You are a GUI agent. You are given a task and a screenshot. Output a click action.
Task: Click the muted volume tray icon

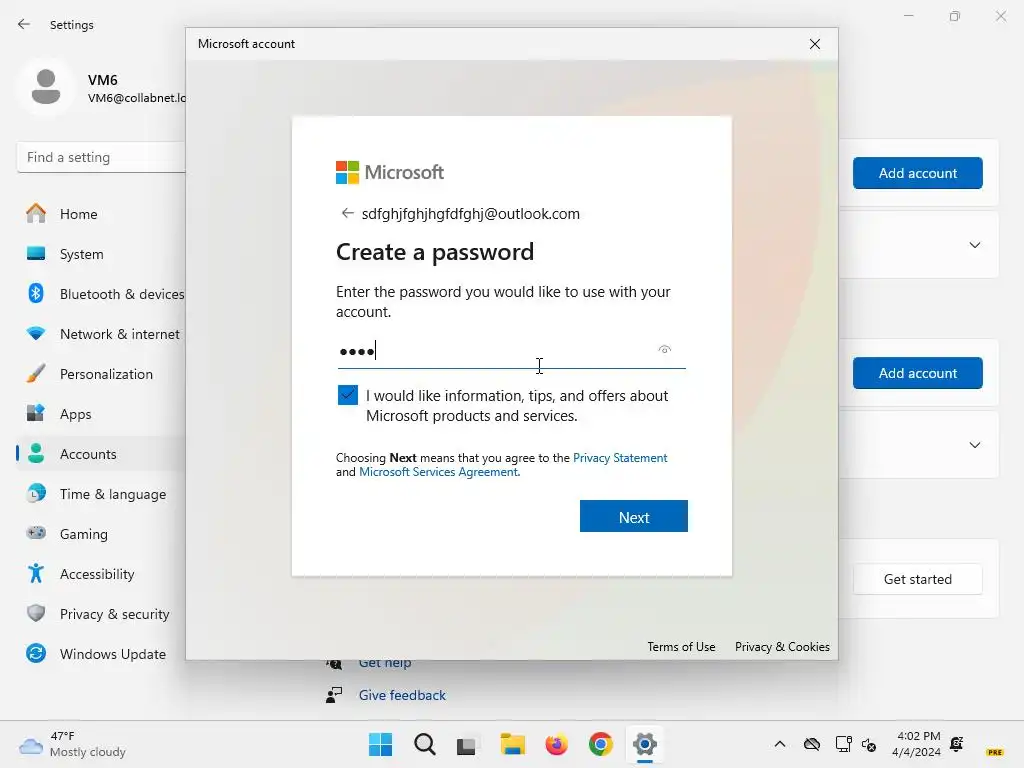(869, 744)
